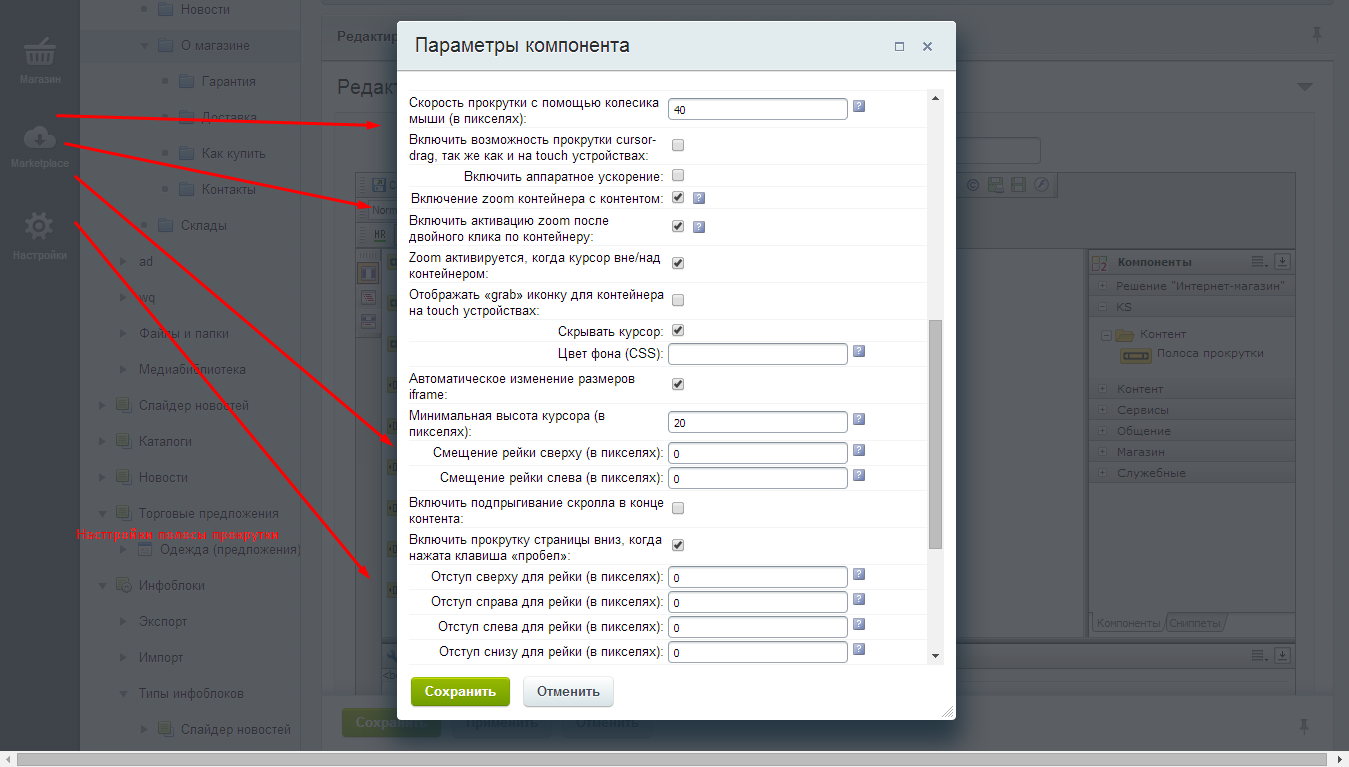Switch to the Сниппеты tab
This screenshot has width=1349, height=767.
tap(1196, 623)
